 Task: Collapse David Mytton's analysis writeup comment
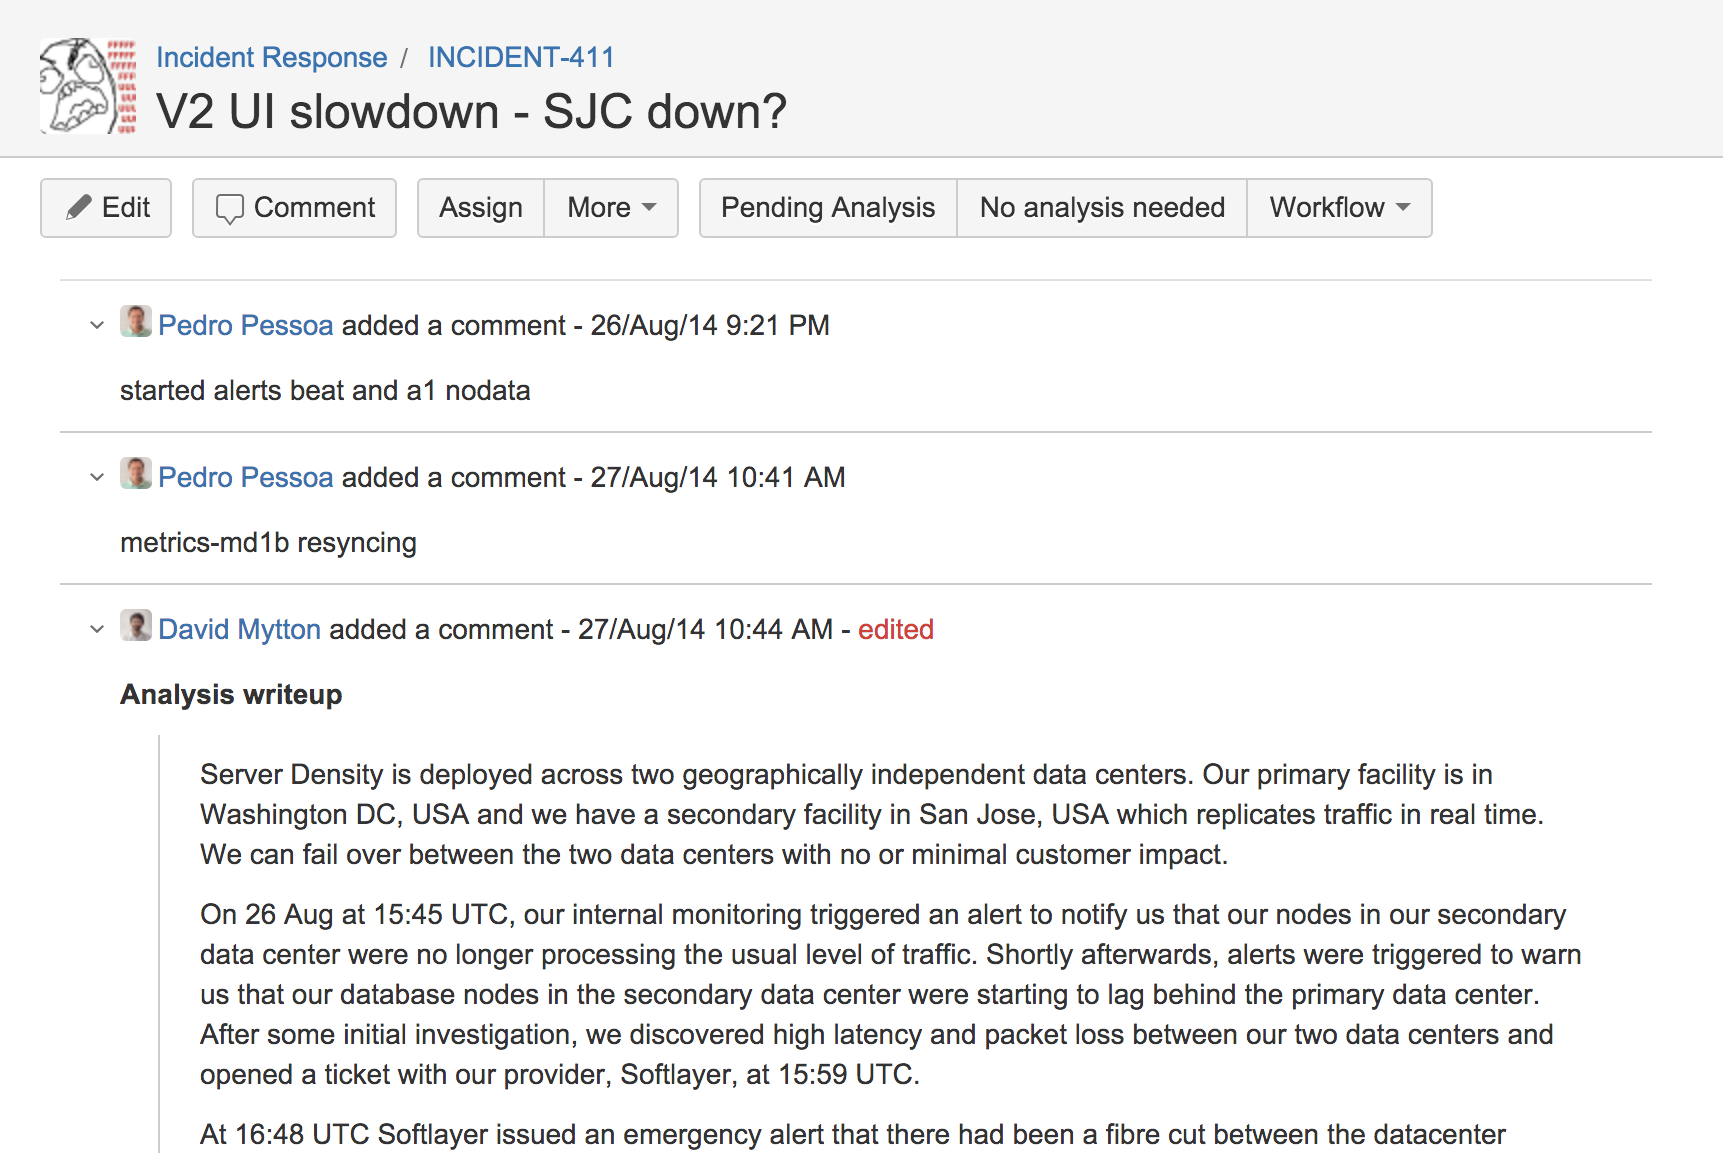97,629
